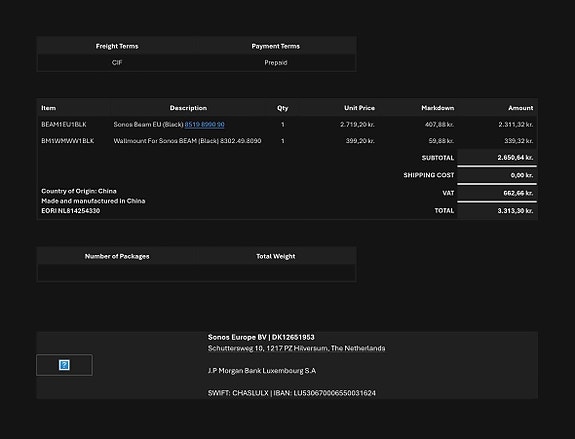Click the broken image placeholder icon

click(64, 365)
